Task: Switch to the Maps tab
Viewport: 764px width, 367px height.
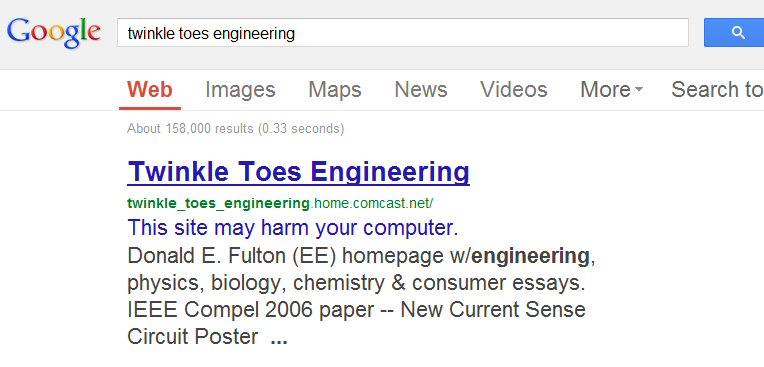Action: coord(335,90)
